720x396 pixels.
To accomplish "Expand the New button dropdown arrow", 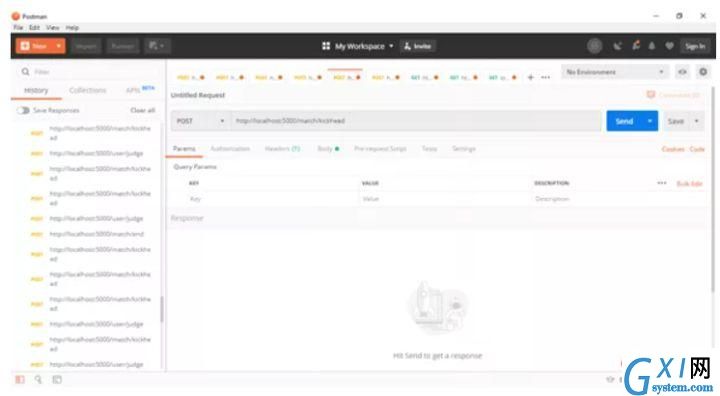I will tap(59, 46).
